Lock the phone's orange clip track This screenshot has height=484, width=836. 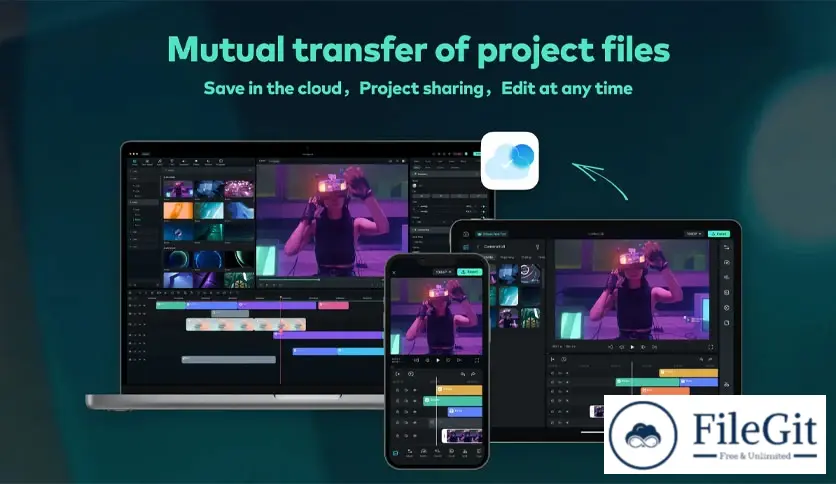397,390
